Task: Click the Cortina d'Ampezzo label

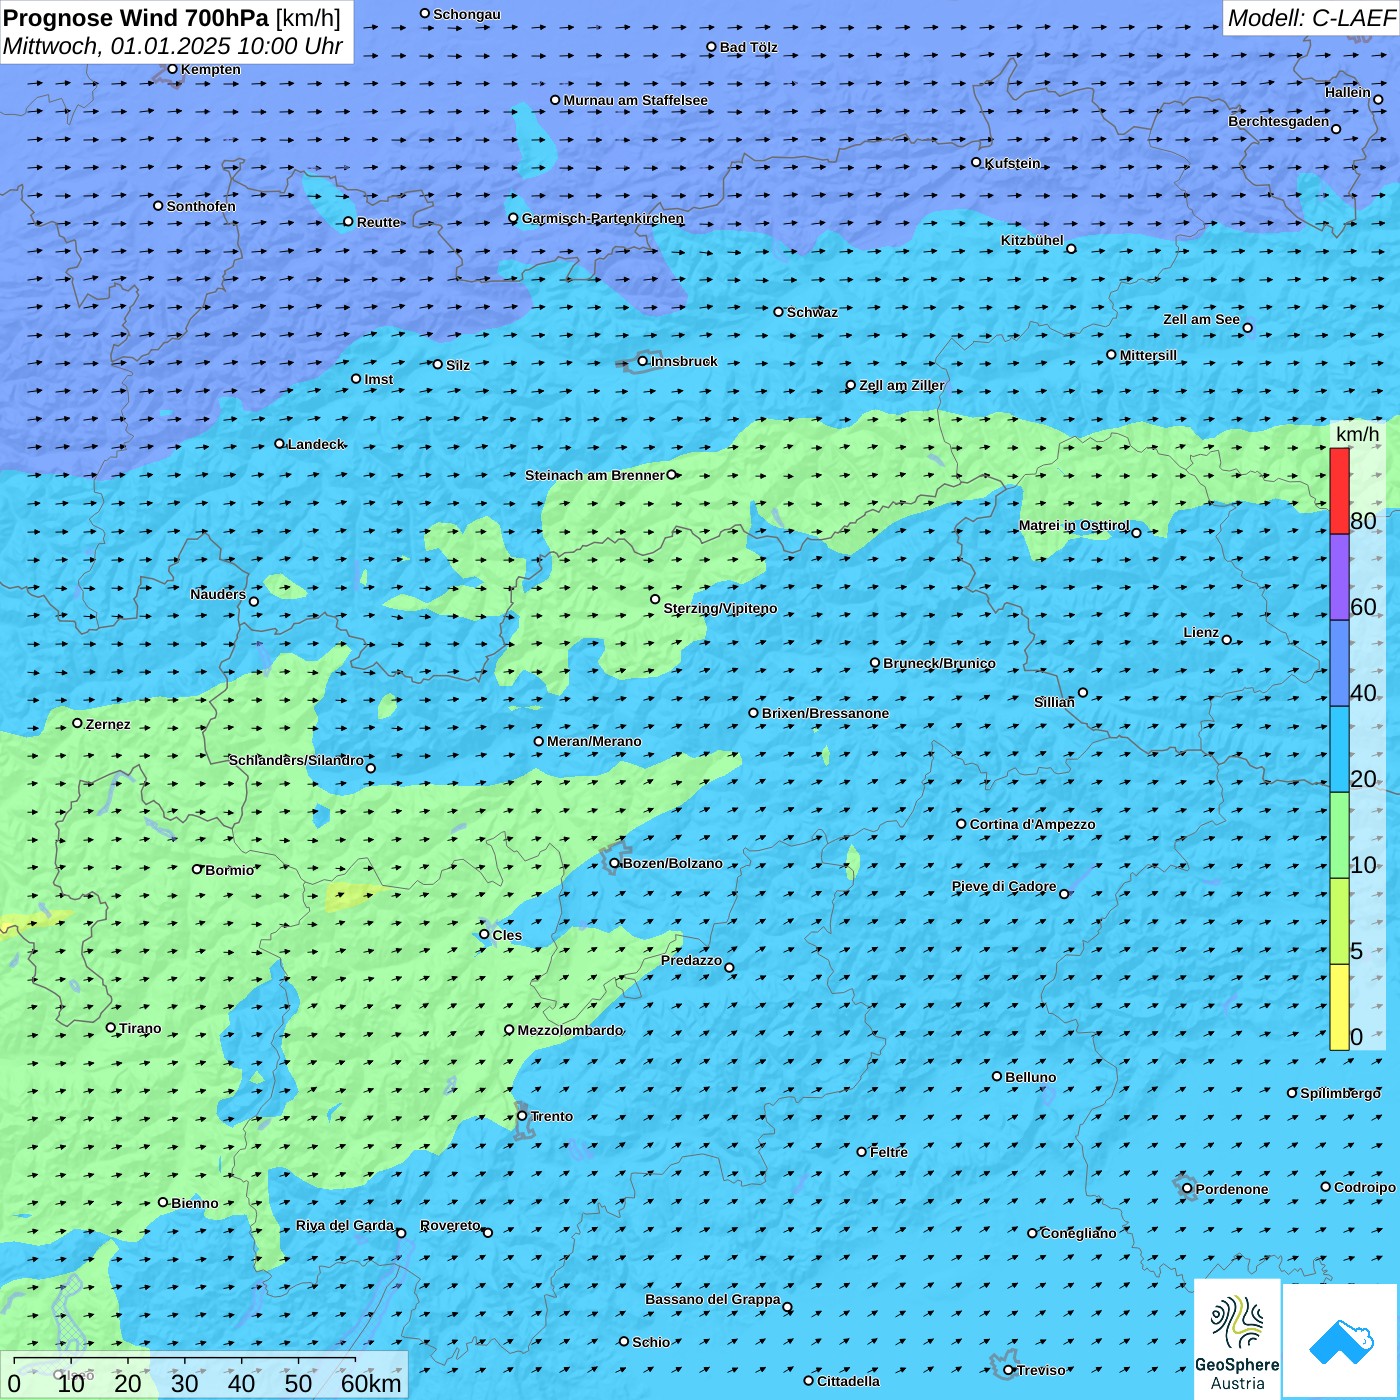Action: [x=1032, y=824]
